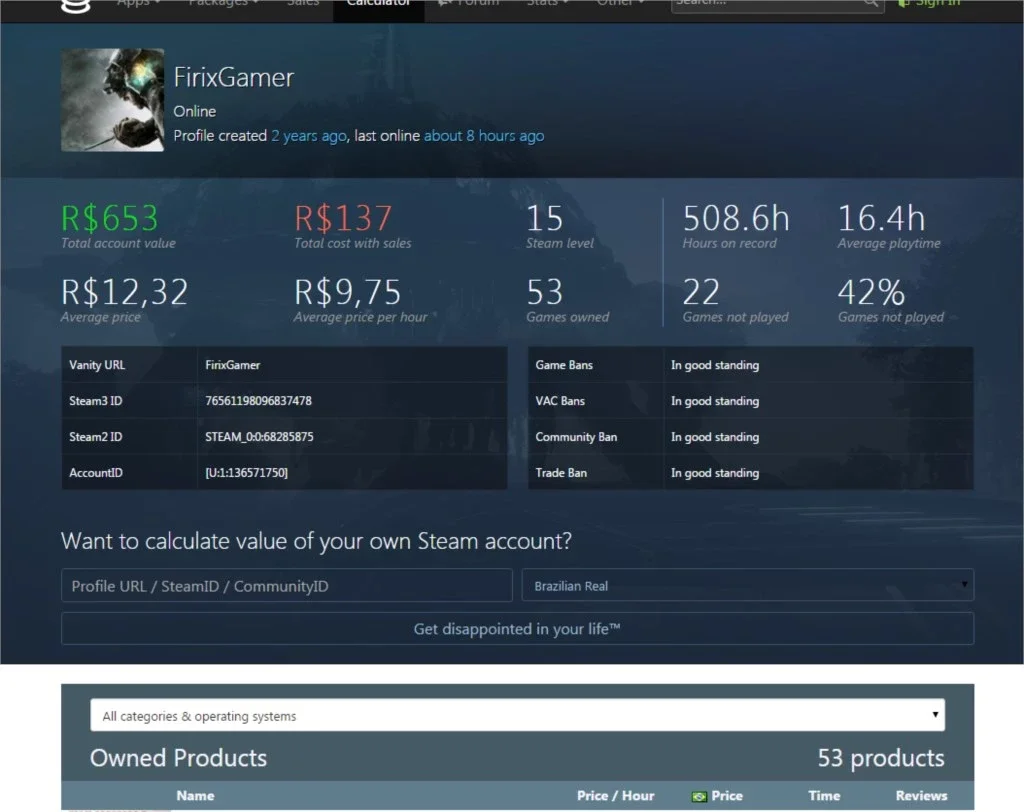
Task: Click the '15' Steam level value
Action: click(x=545, y=218)
